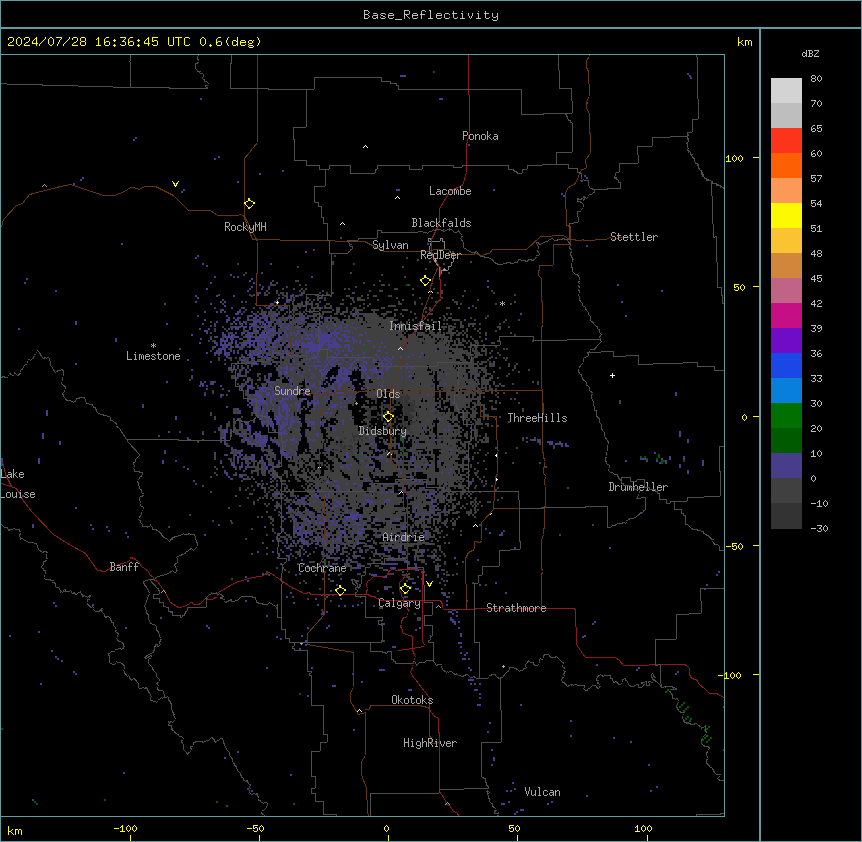Pick the red 60-65 dBZ legend swatch
Viewport: 862px width, 842px height.
pyautogui.click(x=786, y=141)
